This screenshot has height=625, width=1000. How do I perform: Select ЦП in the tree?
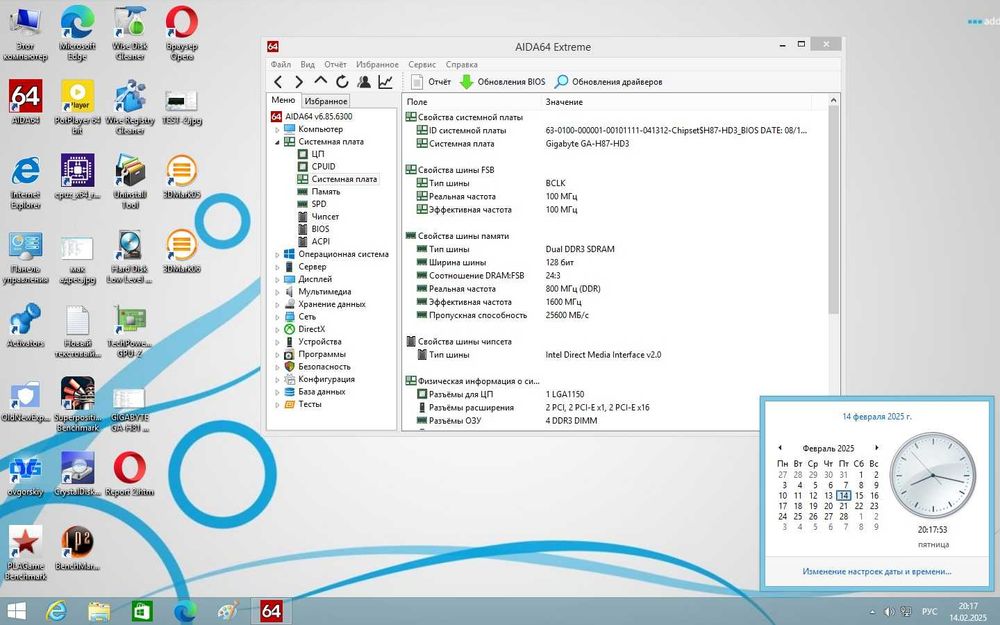click(x=318, y=154)
